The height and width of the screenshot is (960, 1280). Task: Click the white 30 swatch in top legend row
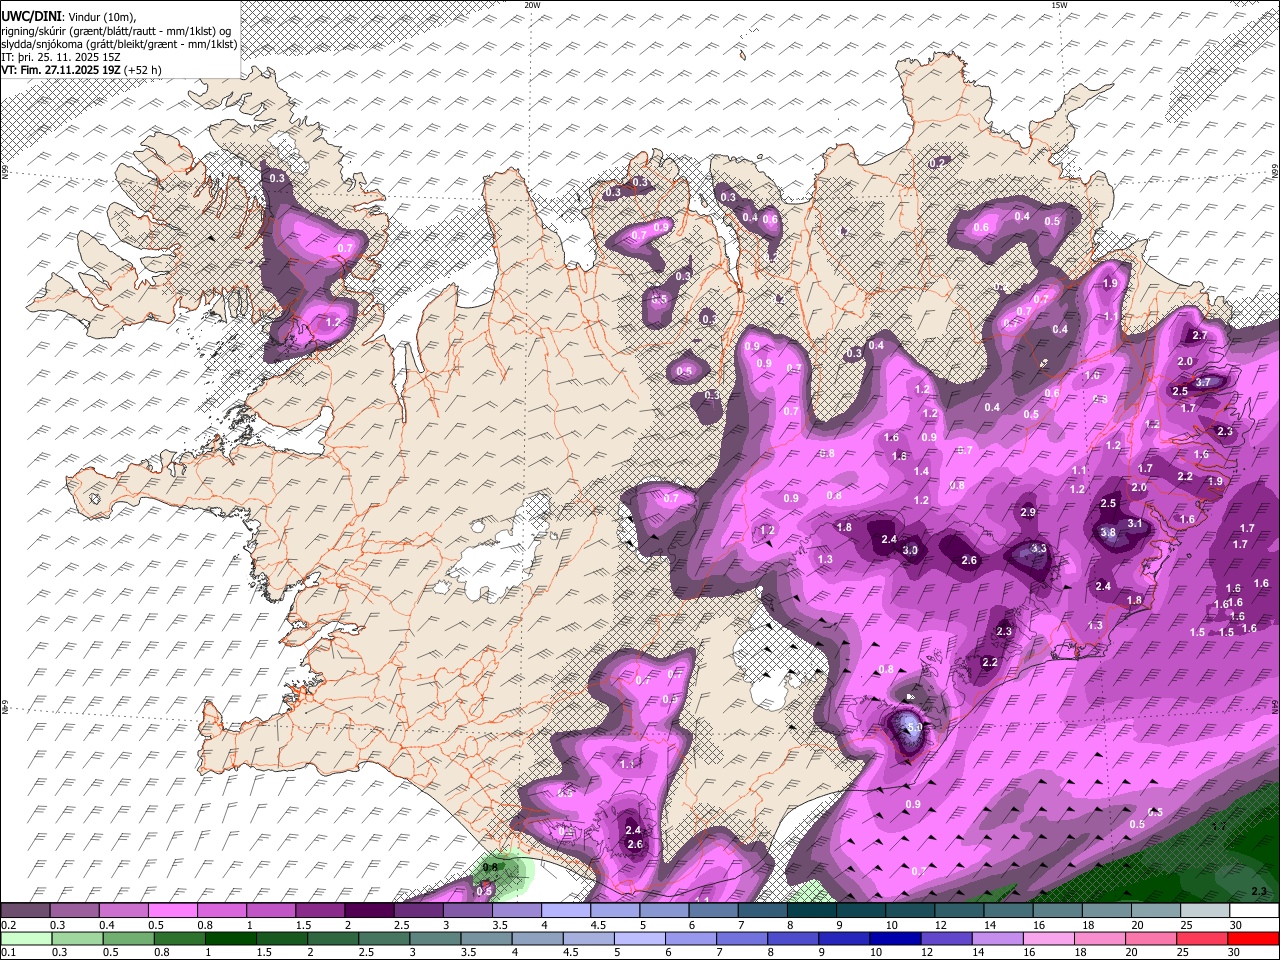point(1254,911)
